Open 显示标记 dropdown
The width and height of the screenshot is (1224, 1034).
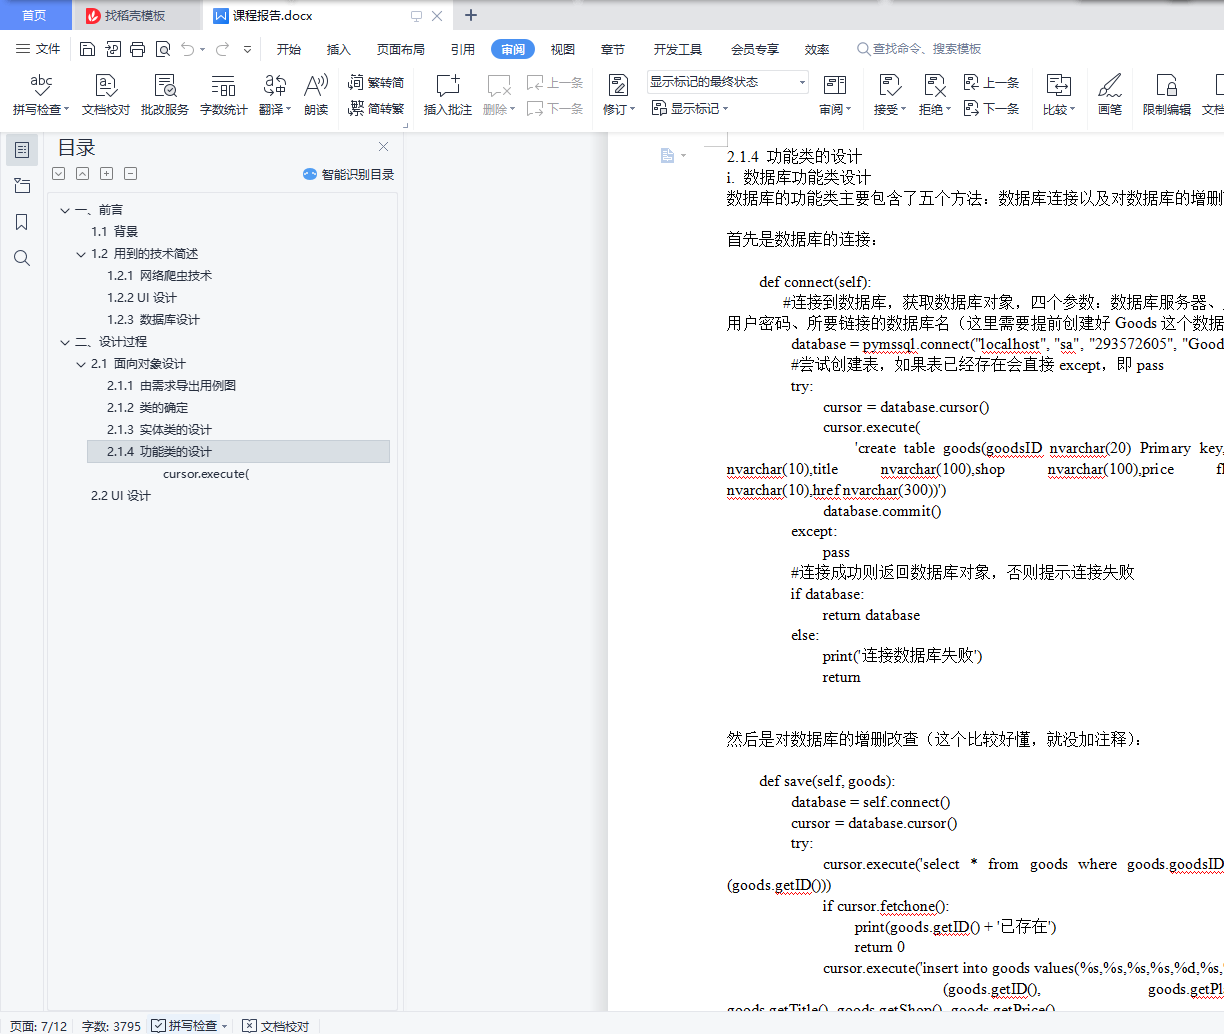690,108
